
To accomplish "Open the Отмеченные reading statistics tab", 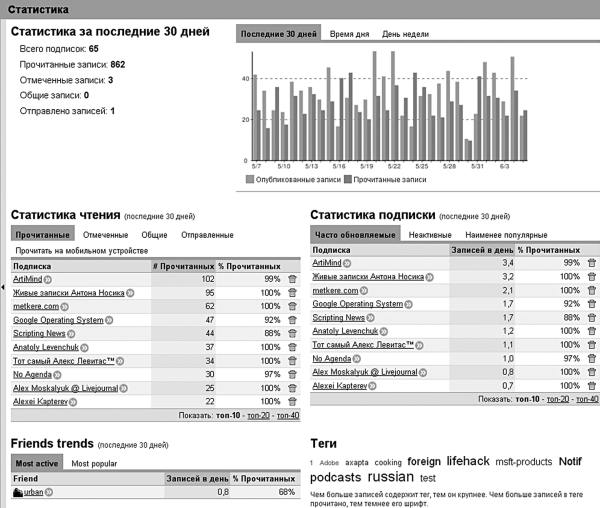I will point(106,235).
